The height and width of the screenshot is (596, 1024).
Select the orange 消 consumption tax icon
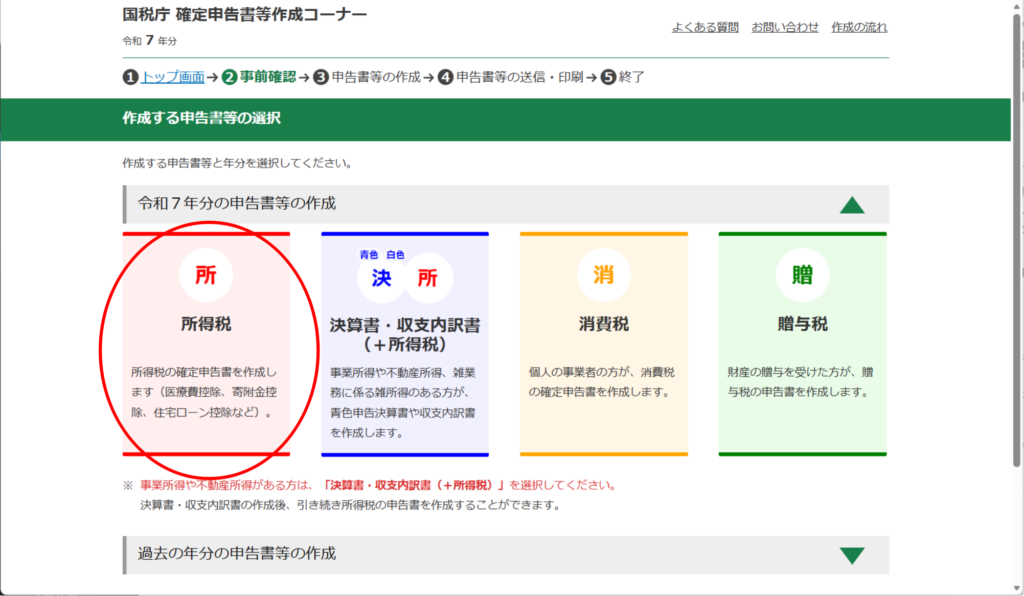(604, 276)
